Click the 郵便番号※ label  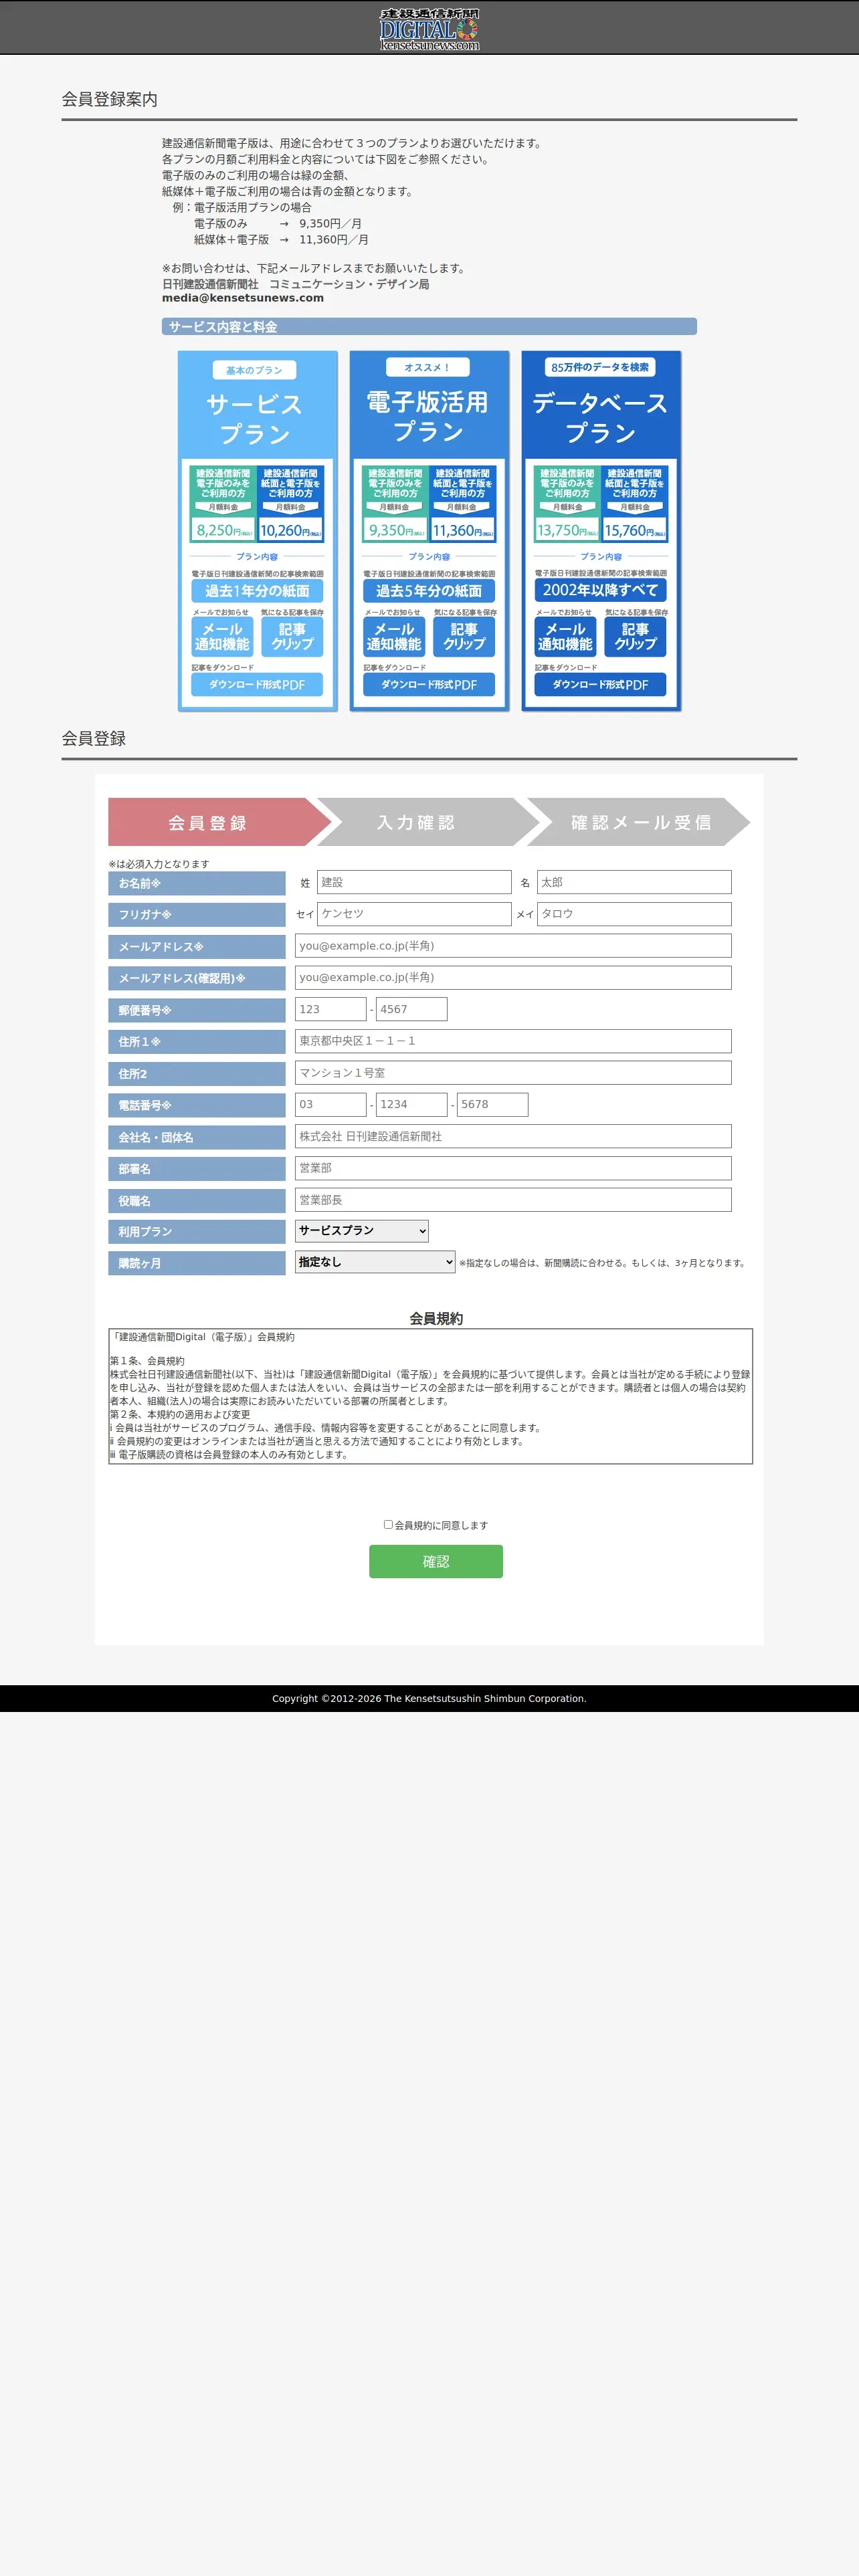click(x=197, y=1010)
